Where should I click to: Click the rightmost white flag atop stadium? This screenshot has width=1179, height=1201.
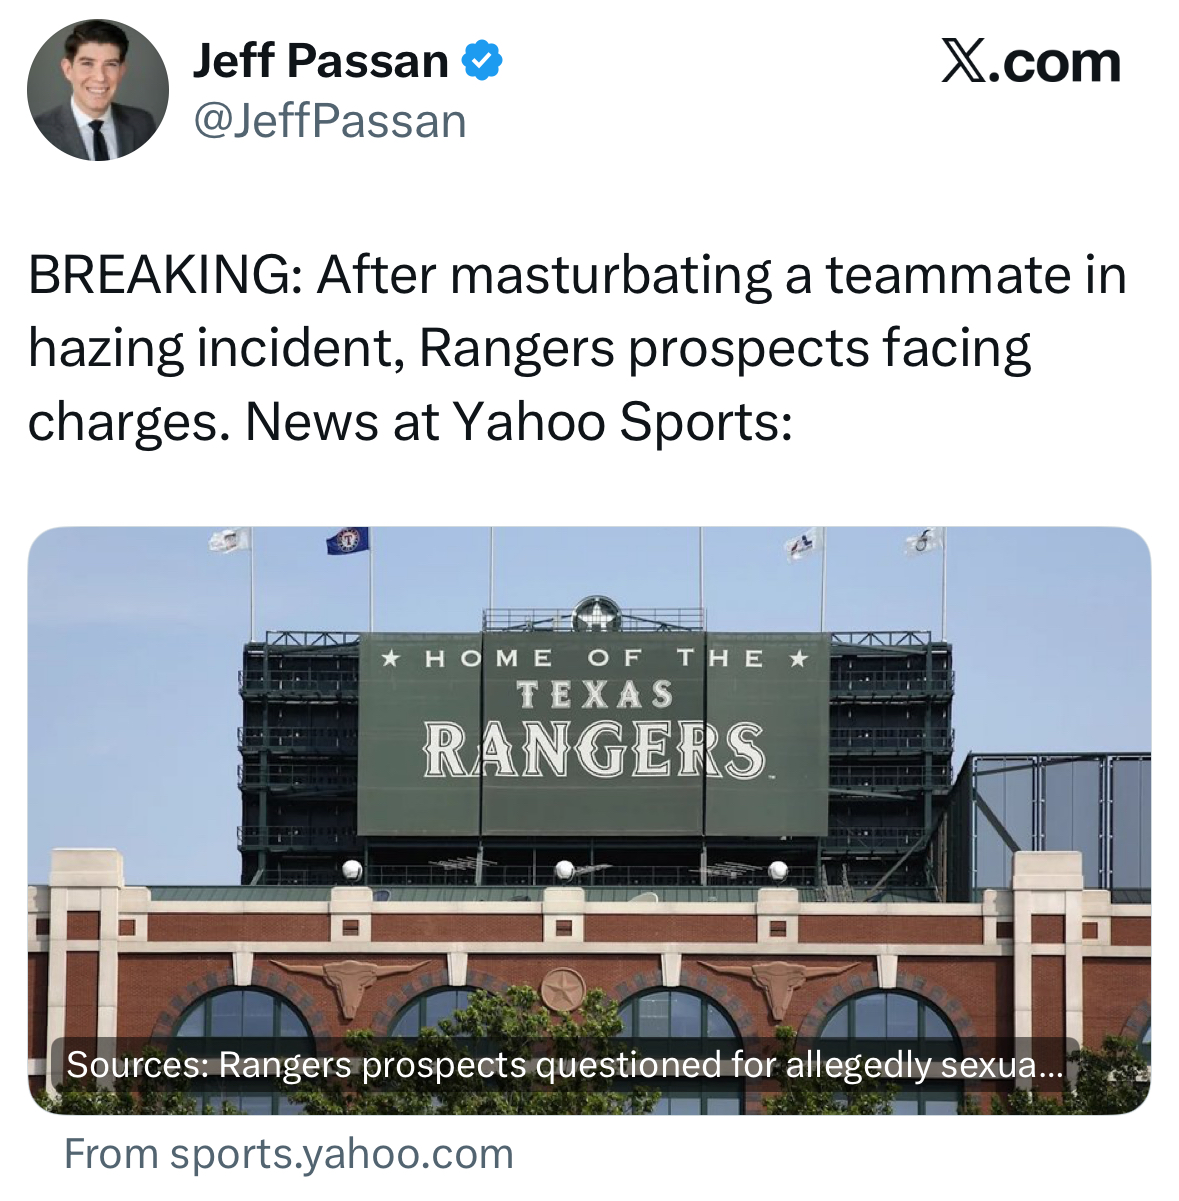[925, 542]
